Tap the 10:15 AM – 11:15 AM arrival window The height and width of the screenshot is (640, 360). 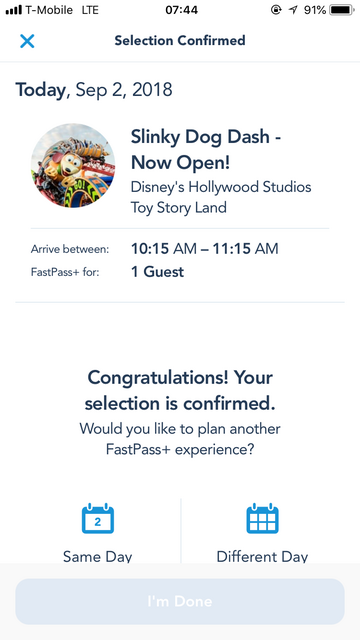point(204,249)
